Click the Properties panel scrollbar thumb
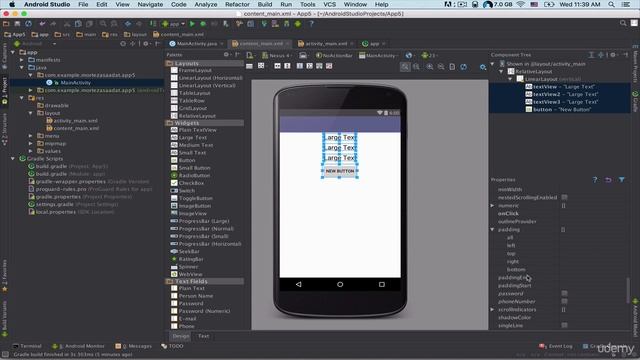The height and width of the screenshot is (360, 640). coord(628,291)
